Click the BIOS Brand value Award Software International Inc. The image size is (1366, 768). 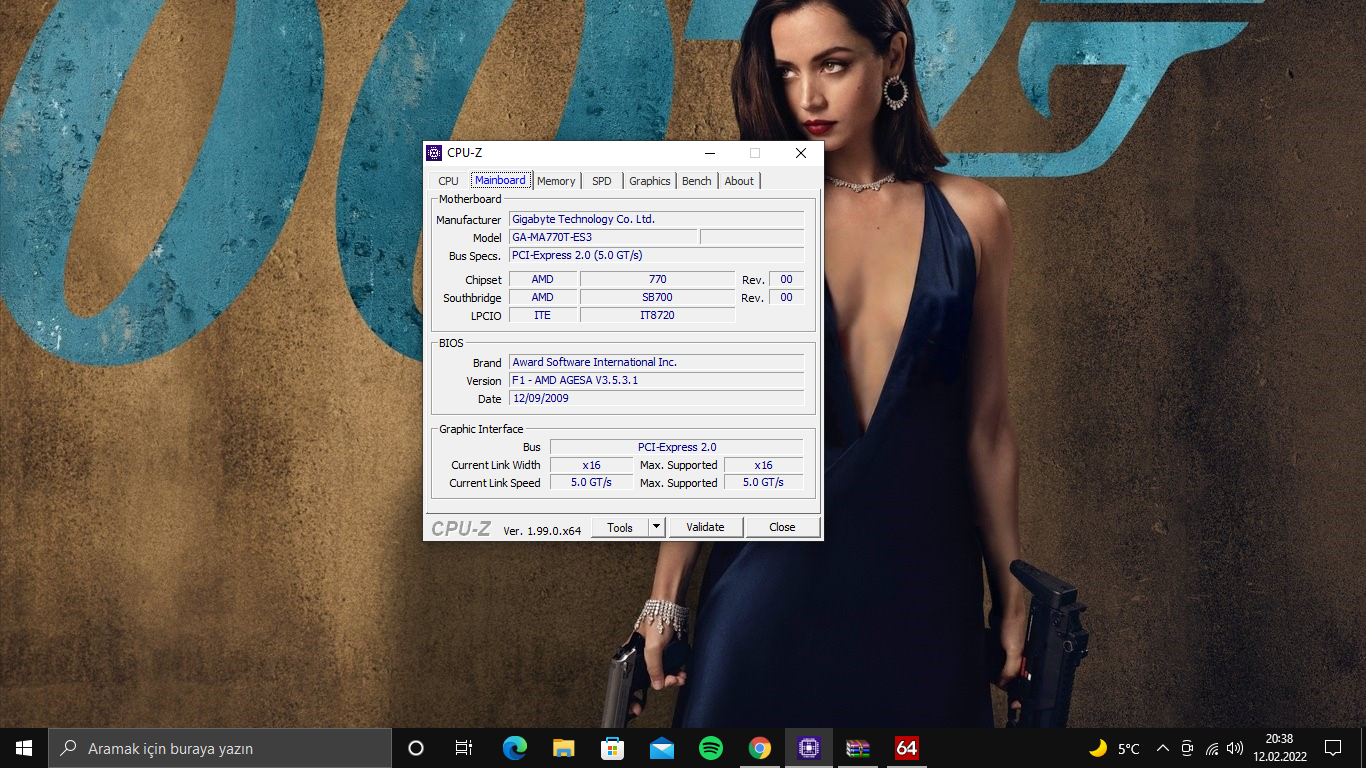pyautogui.click(x=657, y=362)
